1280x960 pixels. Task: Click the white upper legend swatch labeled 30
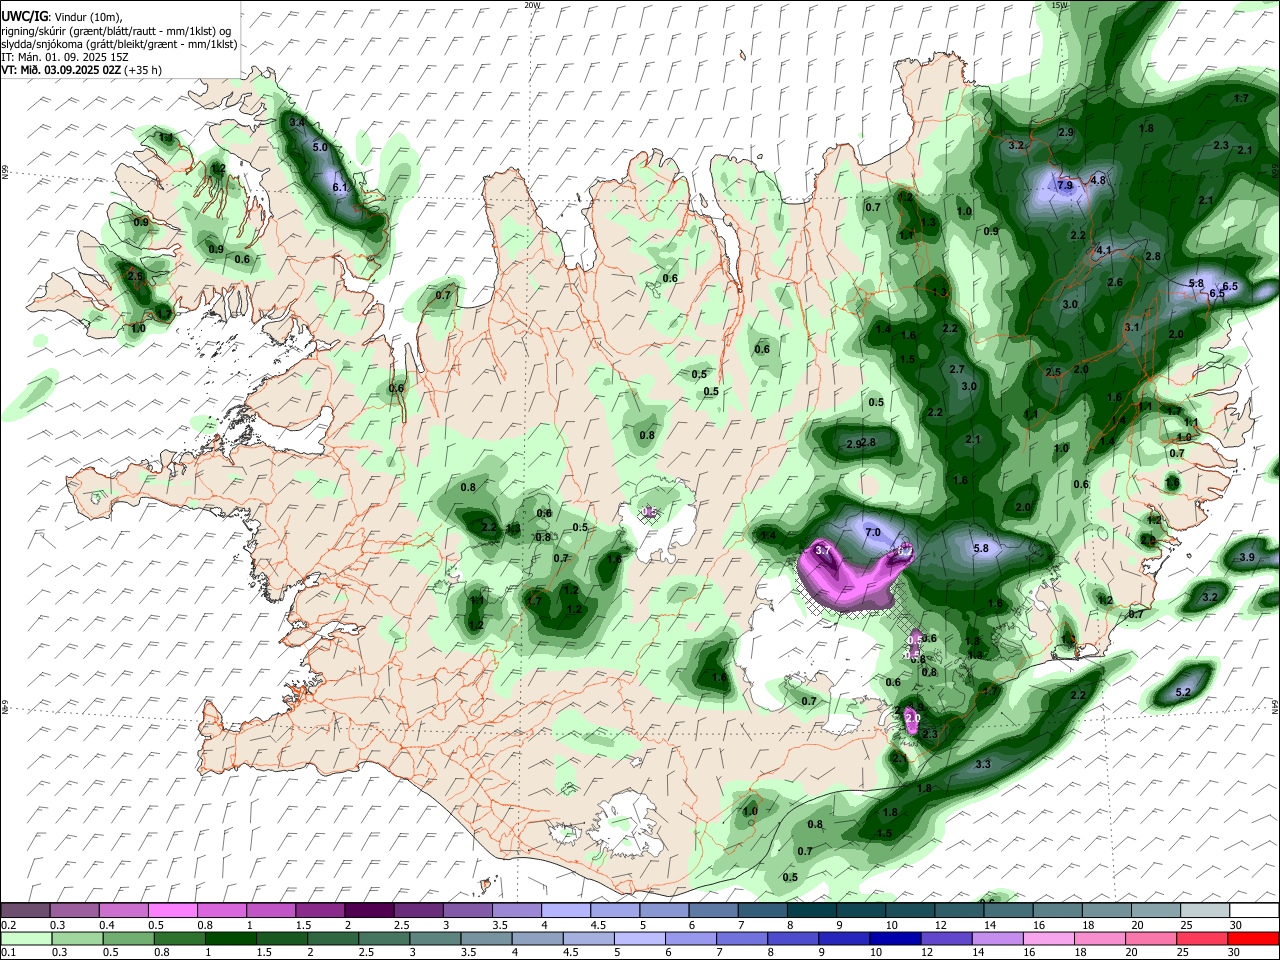(x=1253, y=911)
